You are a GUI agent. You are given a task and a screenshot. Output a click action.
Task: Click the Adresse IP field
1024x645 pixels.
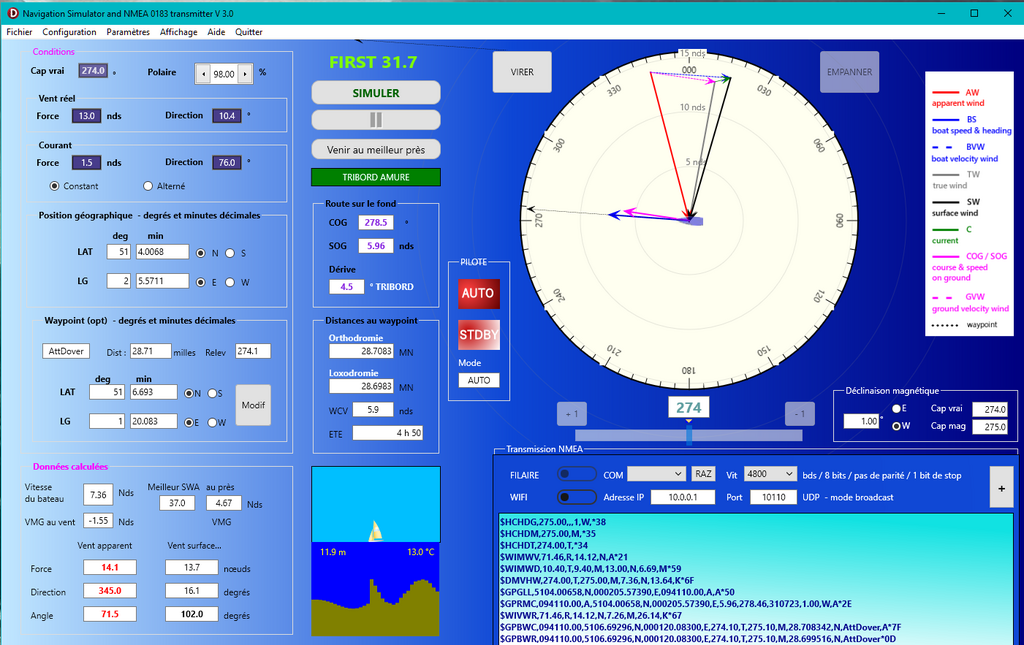pos(683,497)
